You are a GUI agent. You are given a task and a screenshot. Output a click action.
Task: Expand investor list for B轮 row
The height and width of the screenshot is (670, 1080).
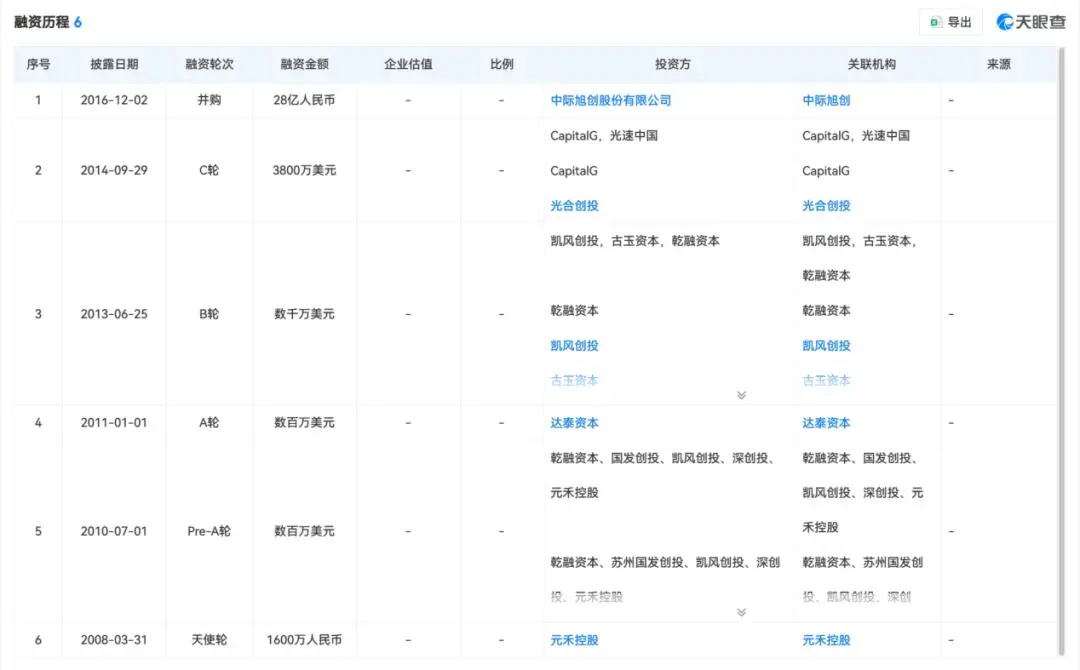coord(741,395)
